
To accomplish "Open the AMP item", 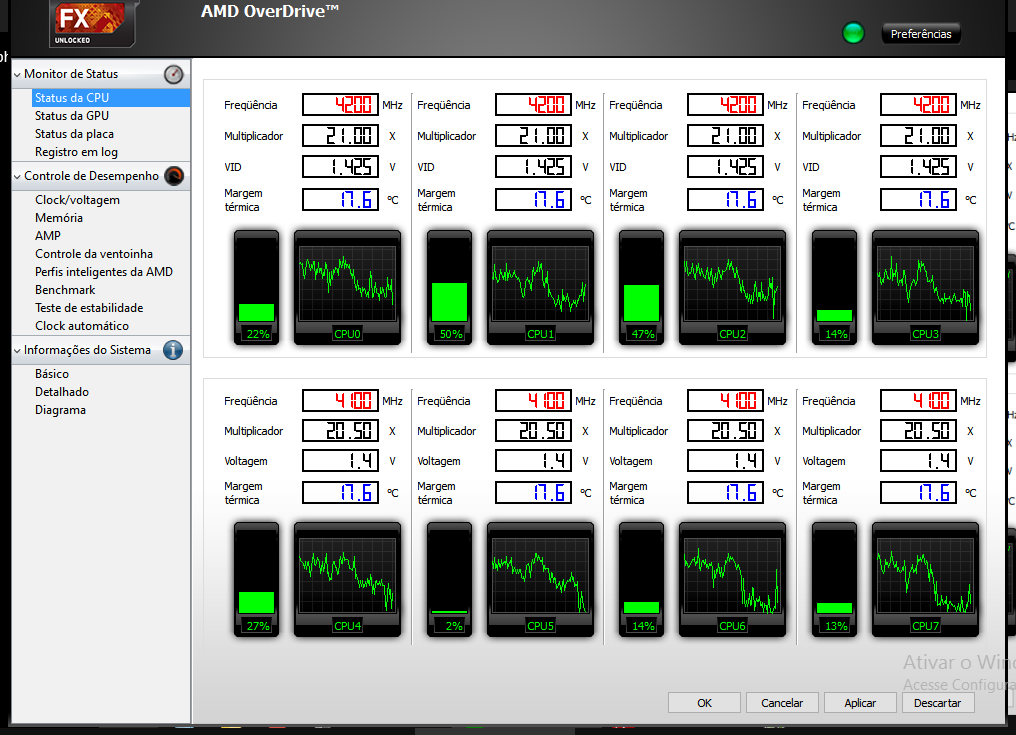I will pos(48,236).
